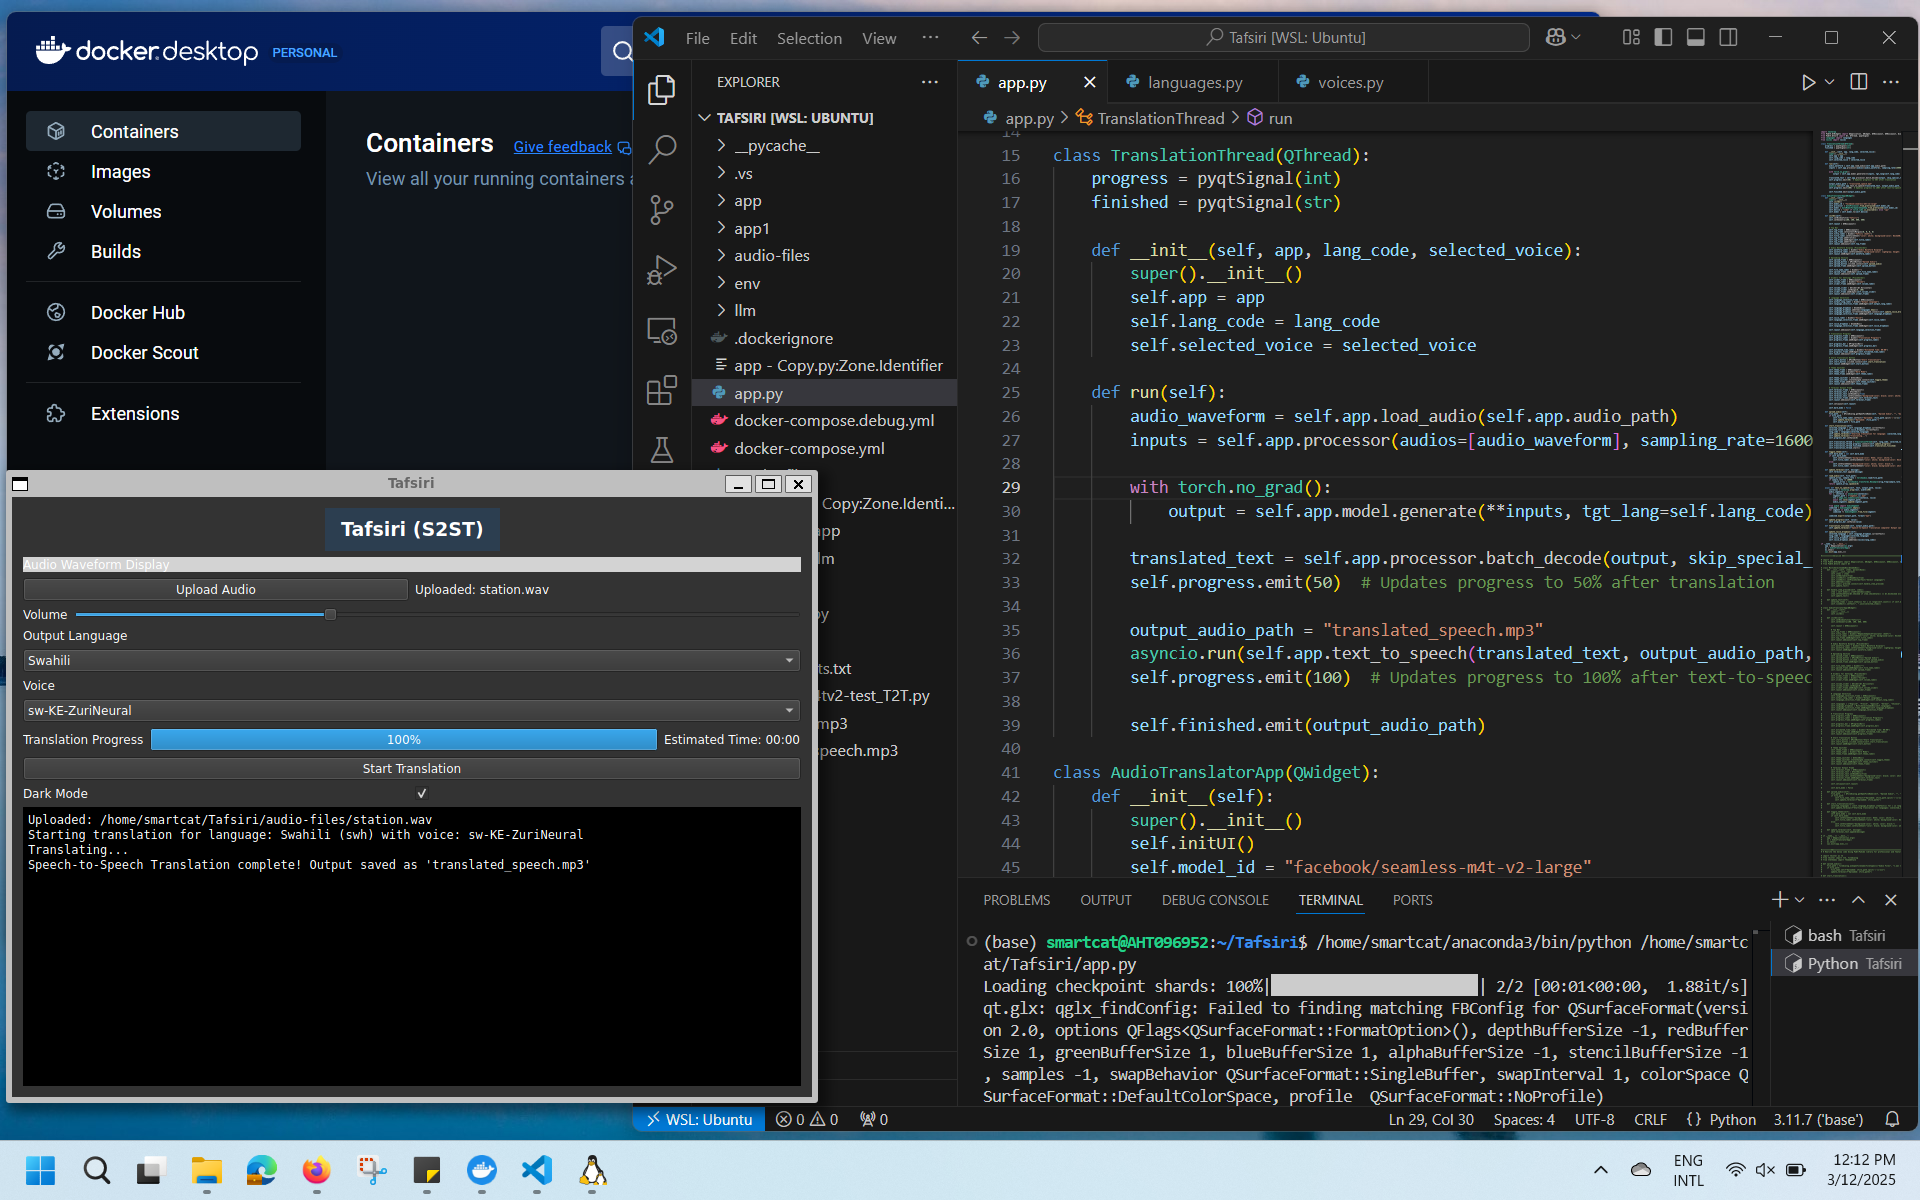The image size is (1920, 1200).
Task: Expand the llm folder
Action: tap(745, 311)
